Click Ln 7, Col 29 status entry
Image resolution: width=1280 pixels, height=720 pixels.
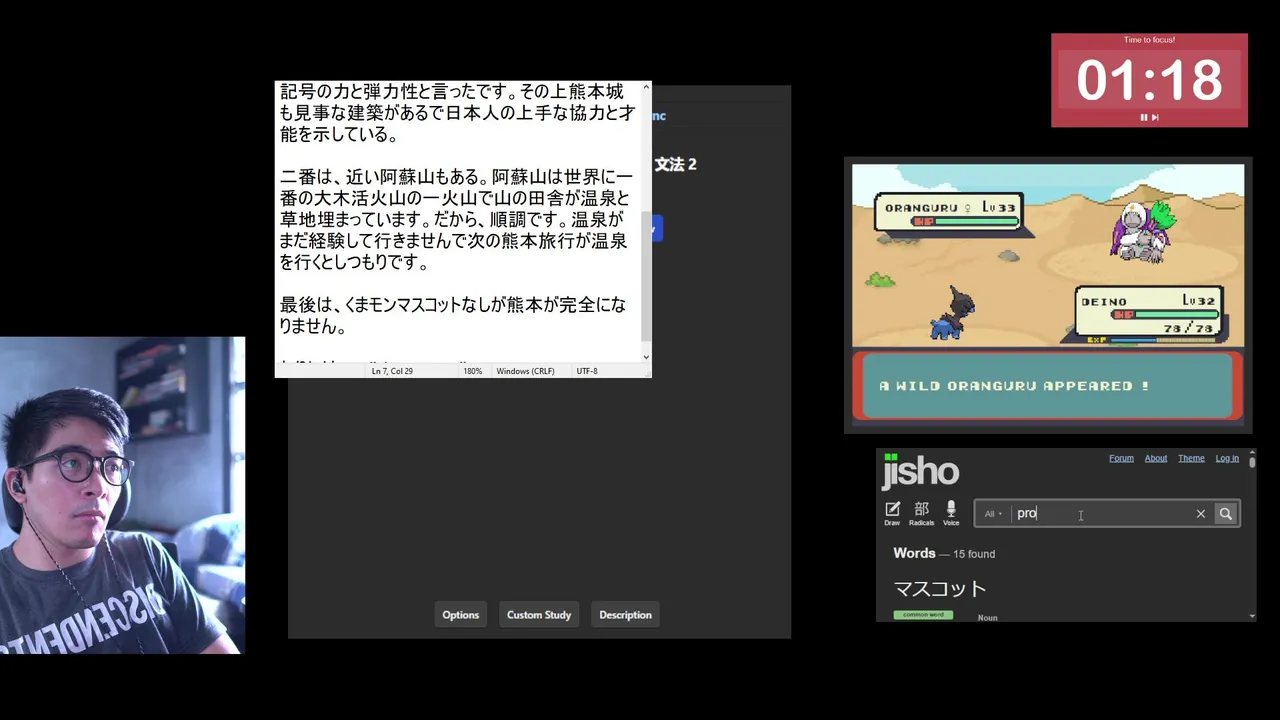[392, 371]
